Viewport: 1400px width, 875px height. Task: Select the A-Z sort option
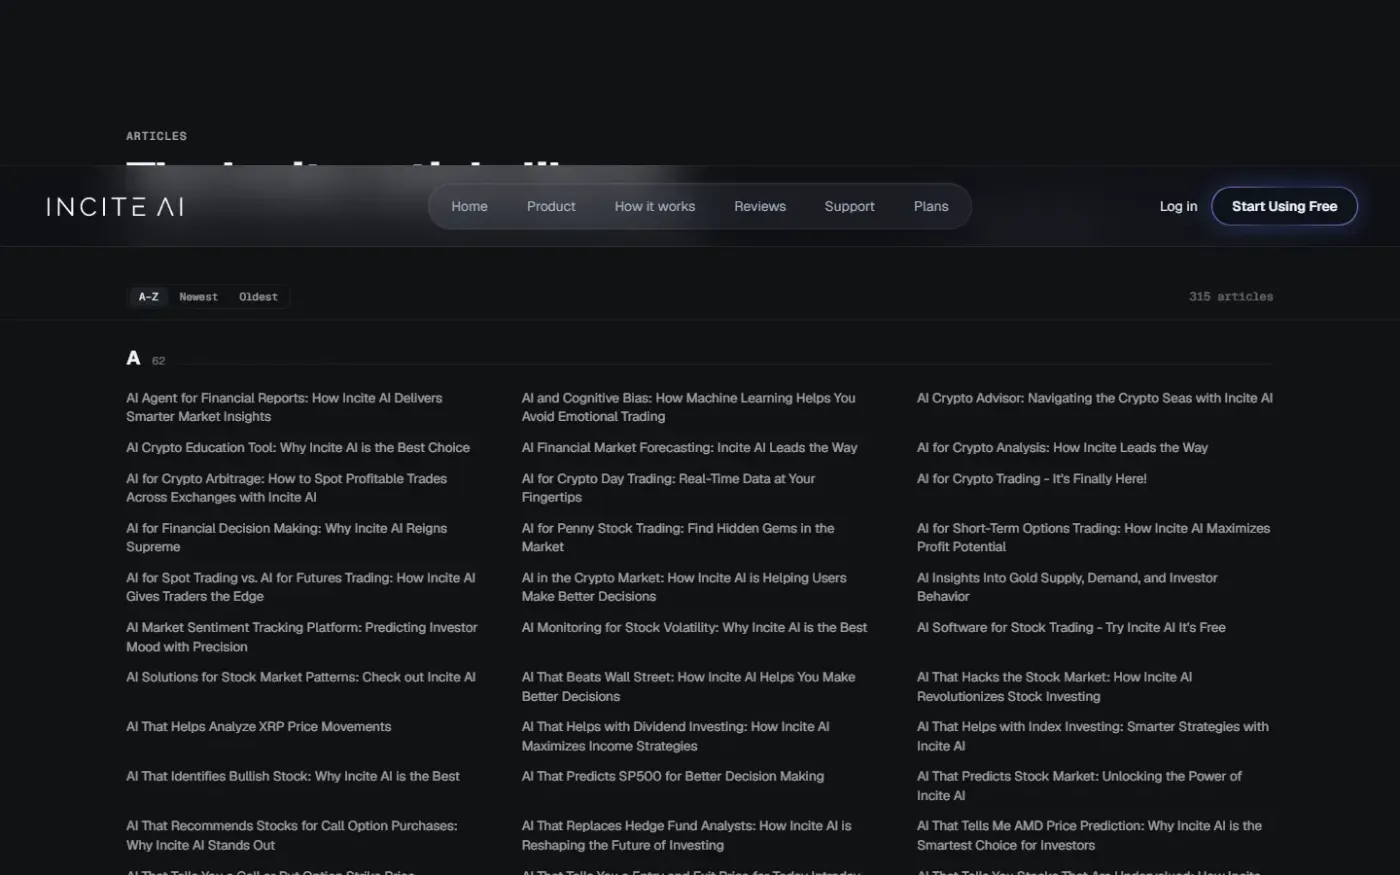(x=149, y=297)
